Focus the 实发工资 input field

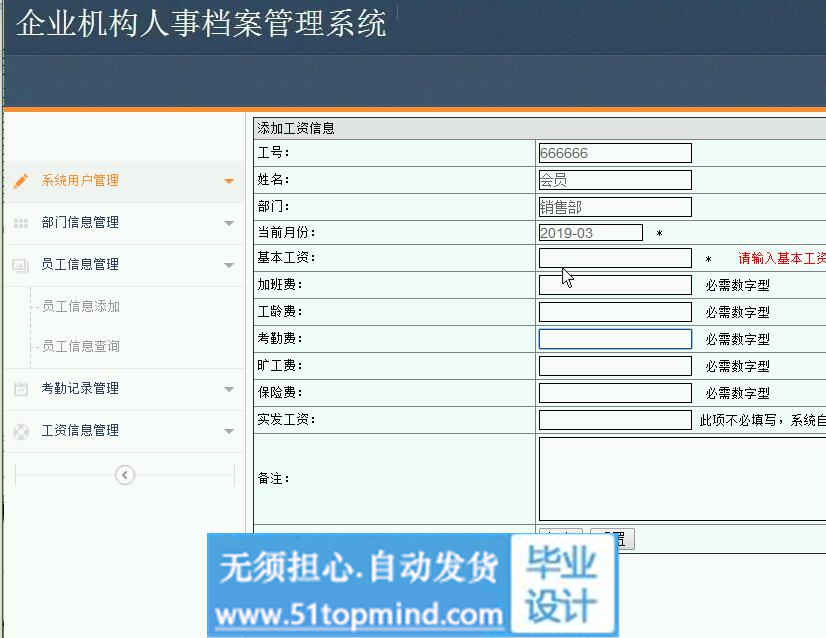click(x=615, y=420)
